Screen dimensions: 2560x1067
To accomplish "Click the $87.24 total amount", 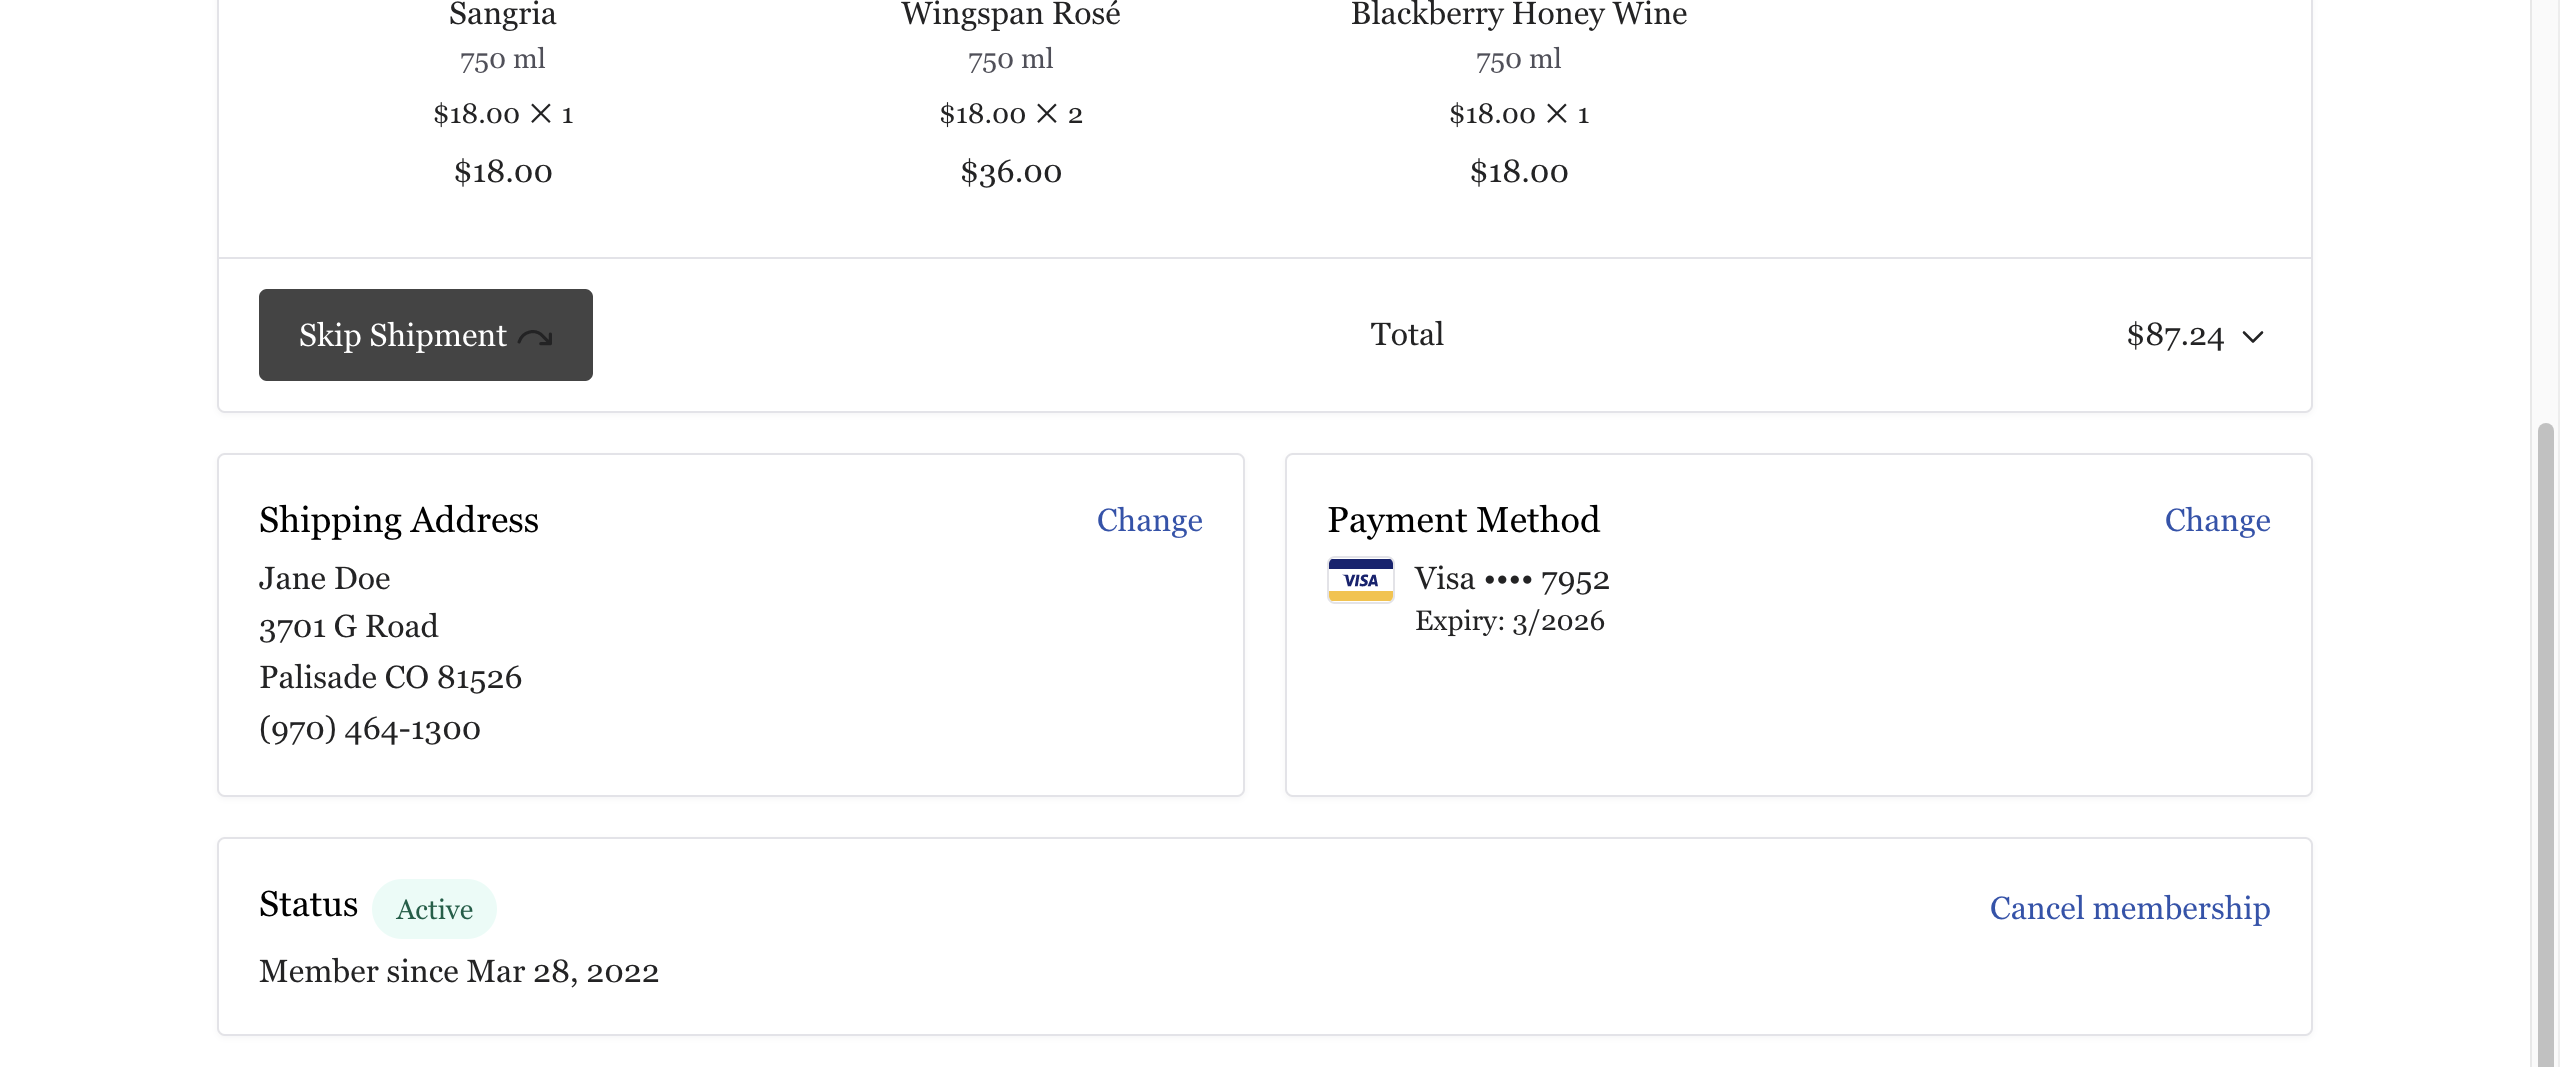I will [x=2174, y=335].
